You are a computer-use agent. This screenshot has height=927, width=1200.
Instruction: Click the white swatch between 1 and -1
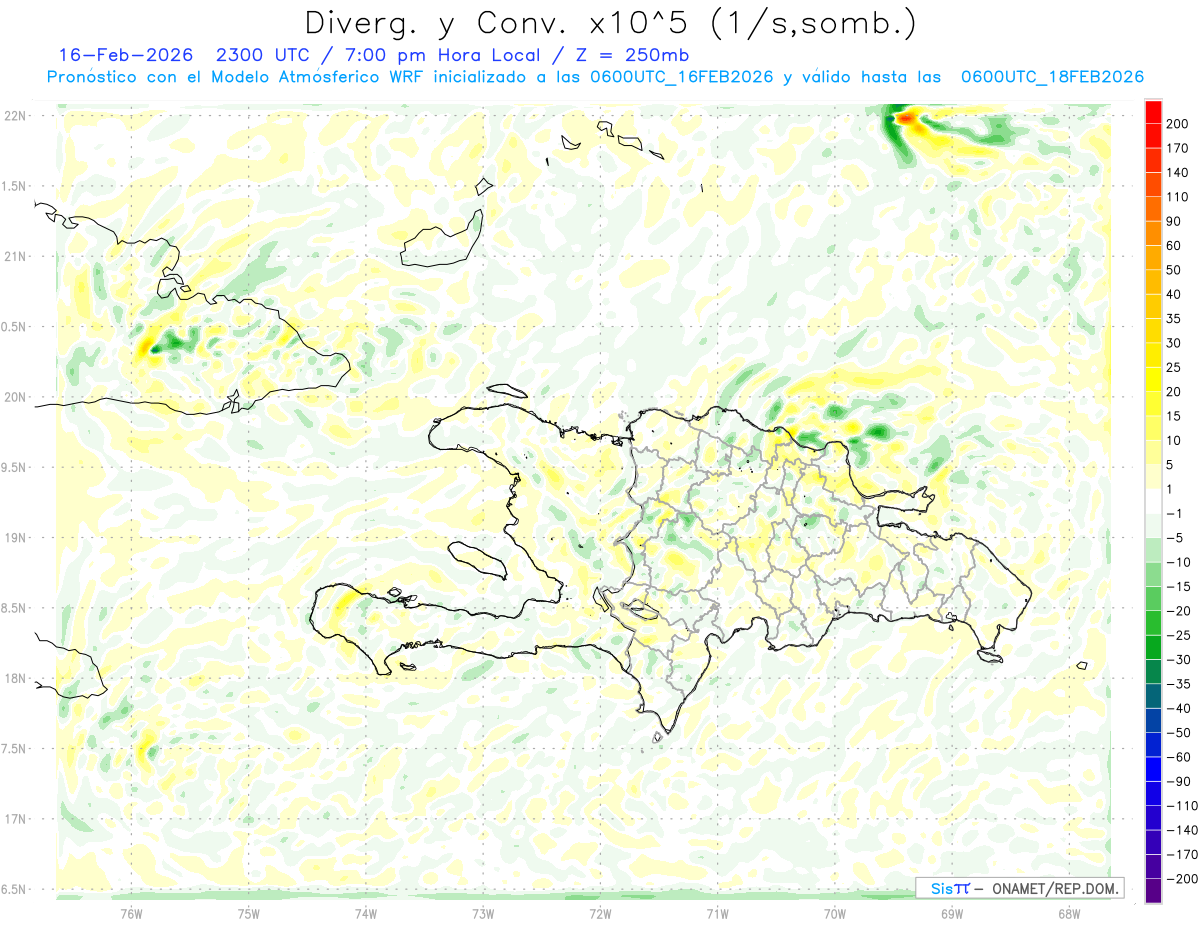tap(1153, 501)
